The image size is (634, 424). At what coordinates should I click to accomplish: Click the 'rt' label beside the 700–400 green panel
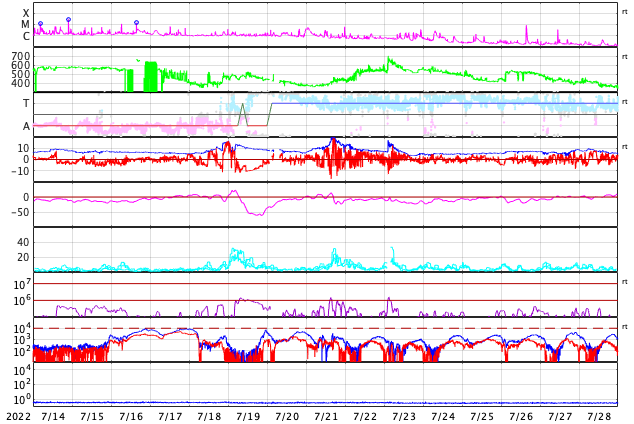coord(624,57)
